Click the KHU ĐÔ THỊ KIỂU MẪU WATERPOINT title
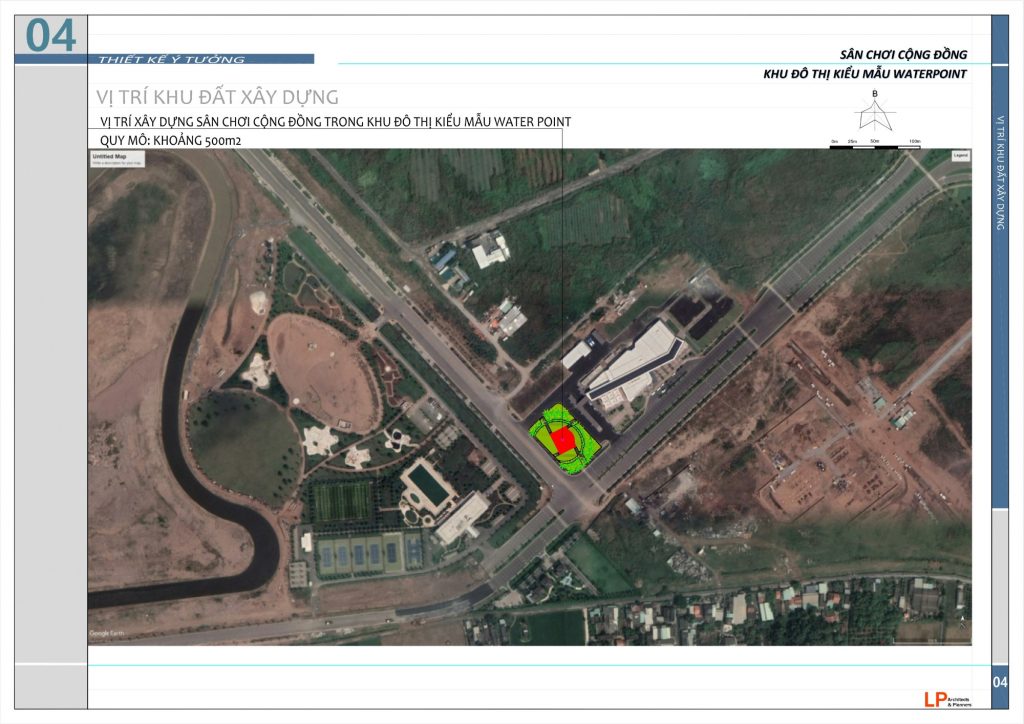 864,74
